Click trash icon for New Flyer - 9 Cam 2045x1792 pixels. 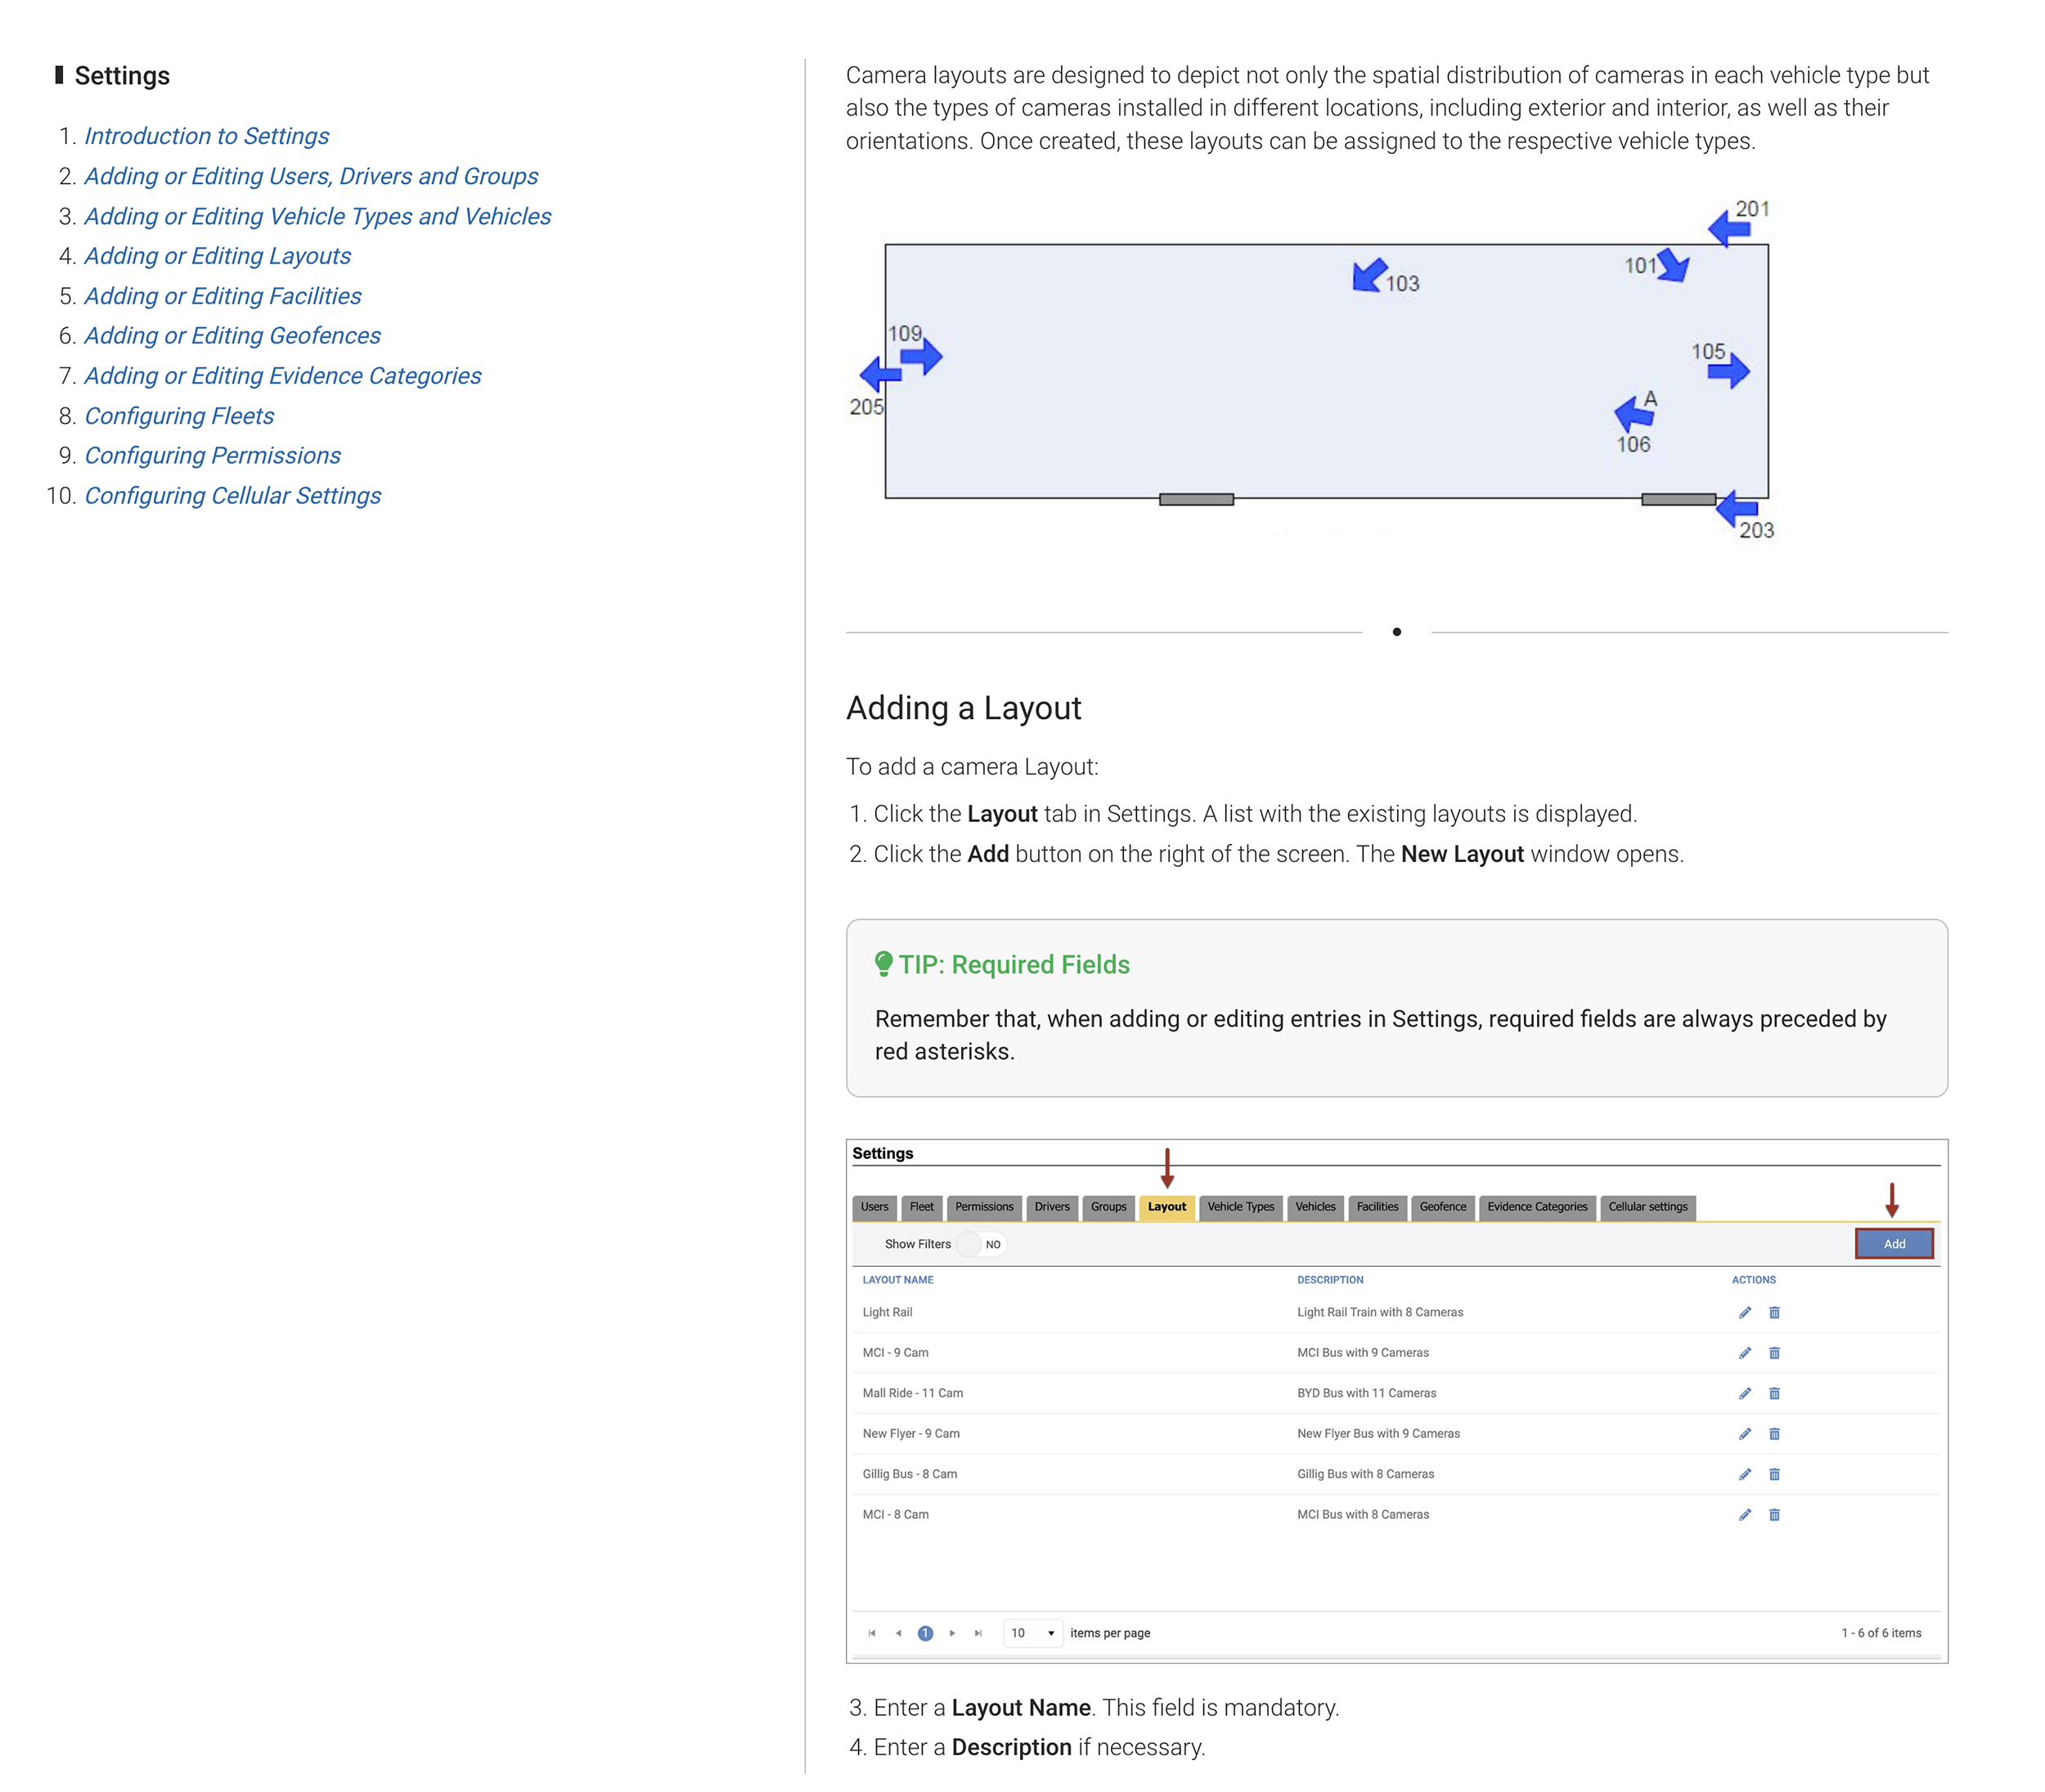point(1774,1434)
